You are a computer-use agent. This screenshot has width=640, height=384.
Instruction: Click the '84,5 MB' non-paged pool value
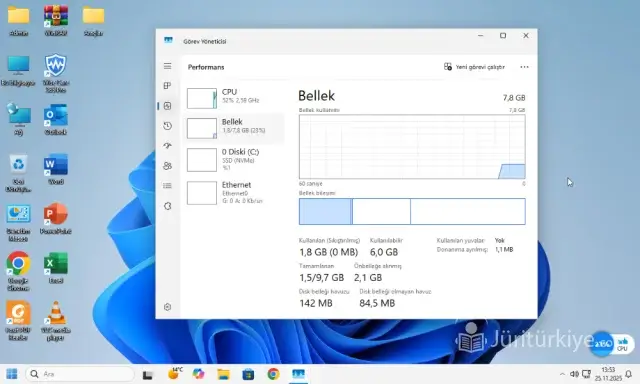(x=377, y=303)
